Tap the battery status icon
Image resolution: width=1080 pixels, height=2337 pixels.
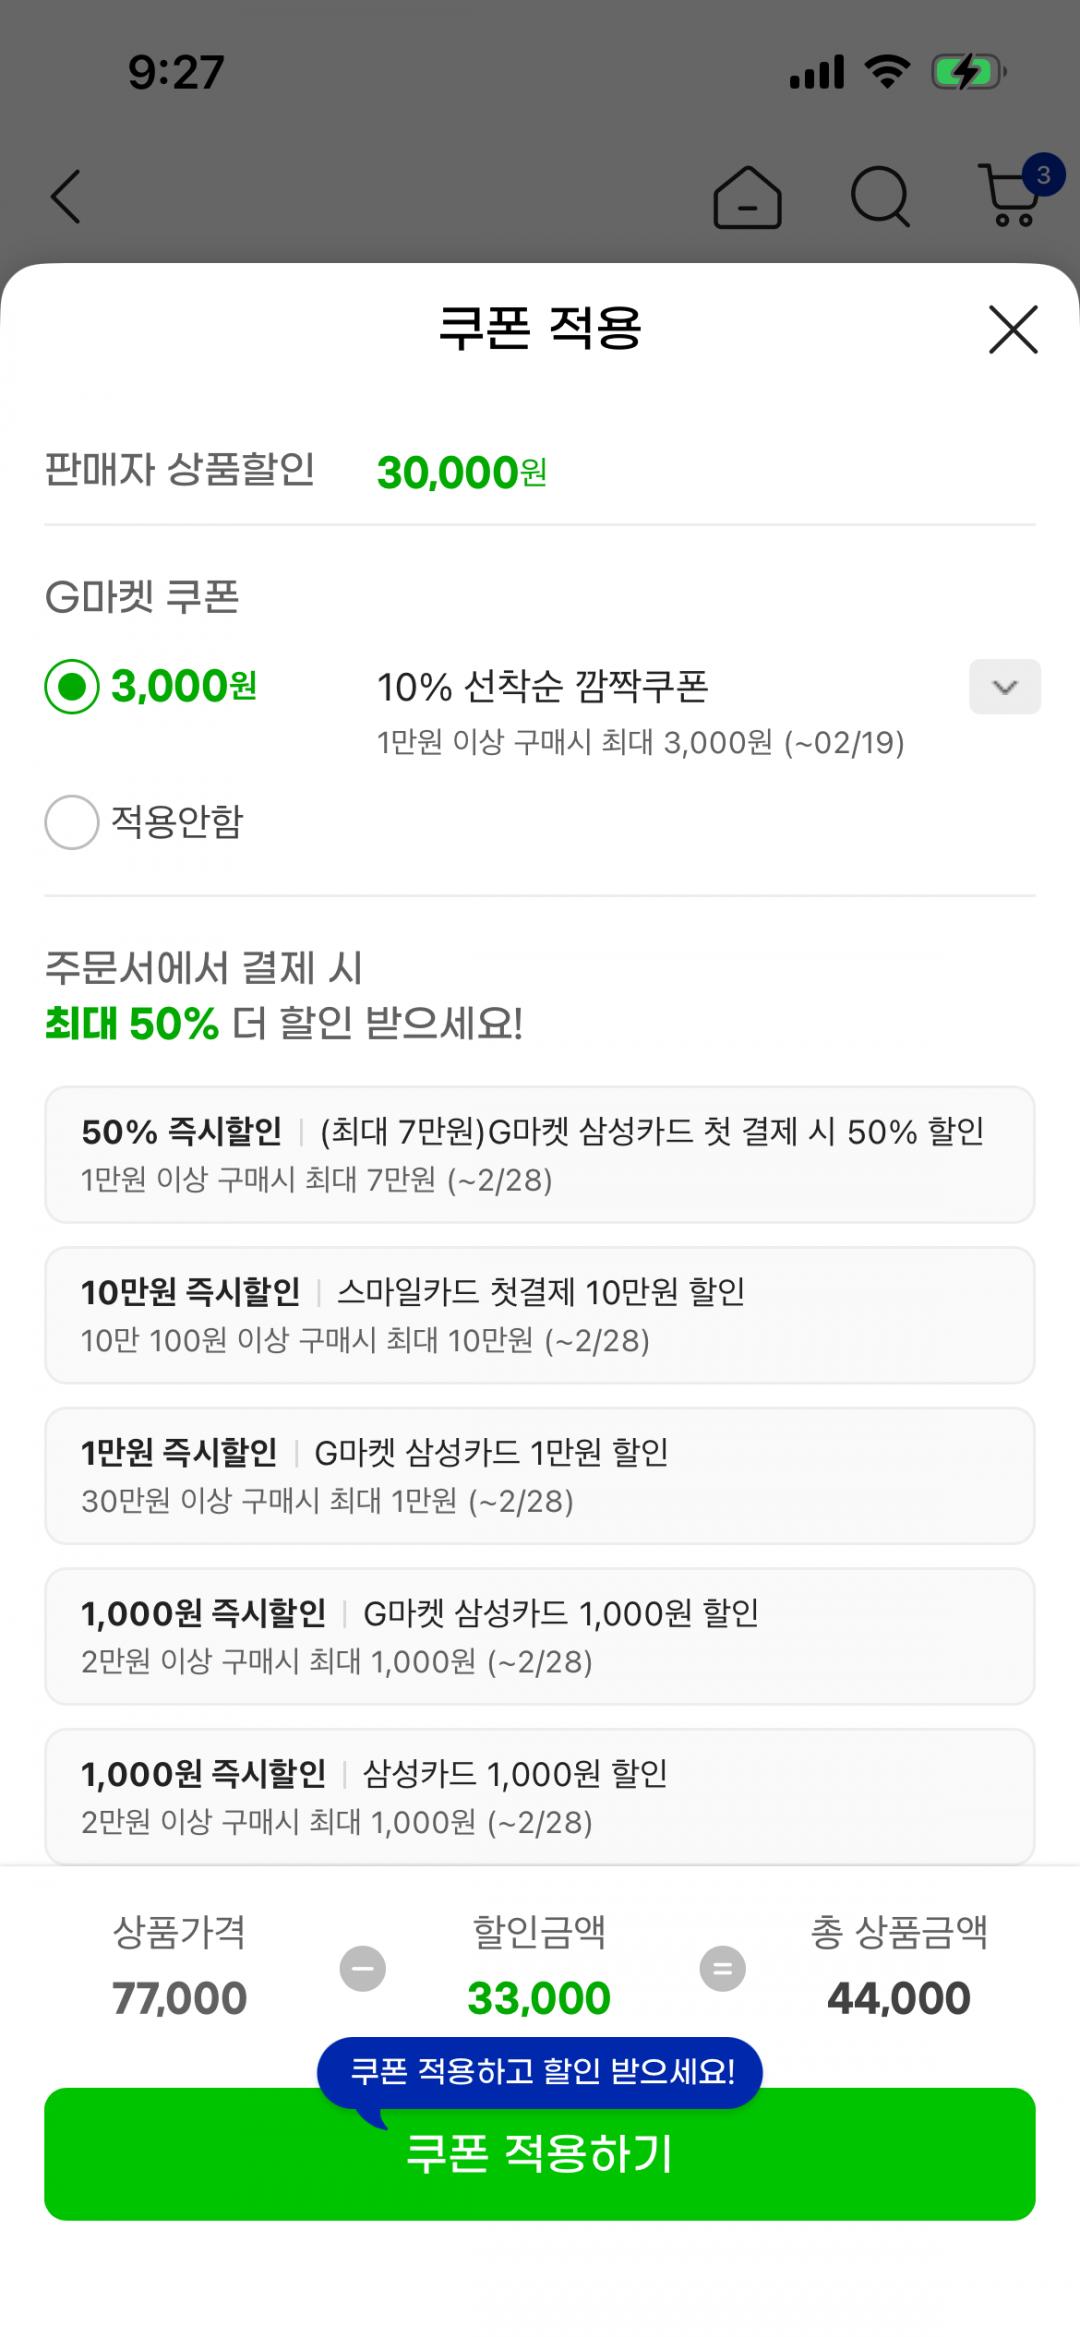point(967,73)
